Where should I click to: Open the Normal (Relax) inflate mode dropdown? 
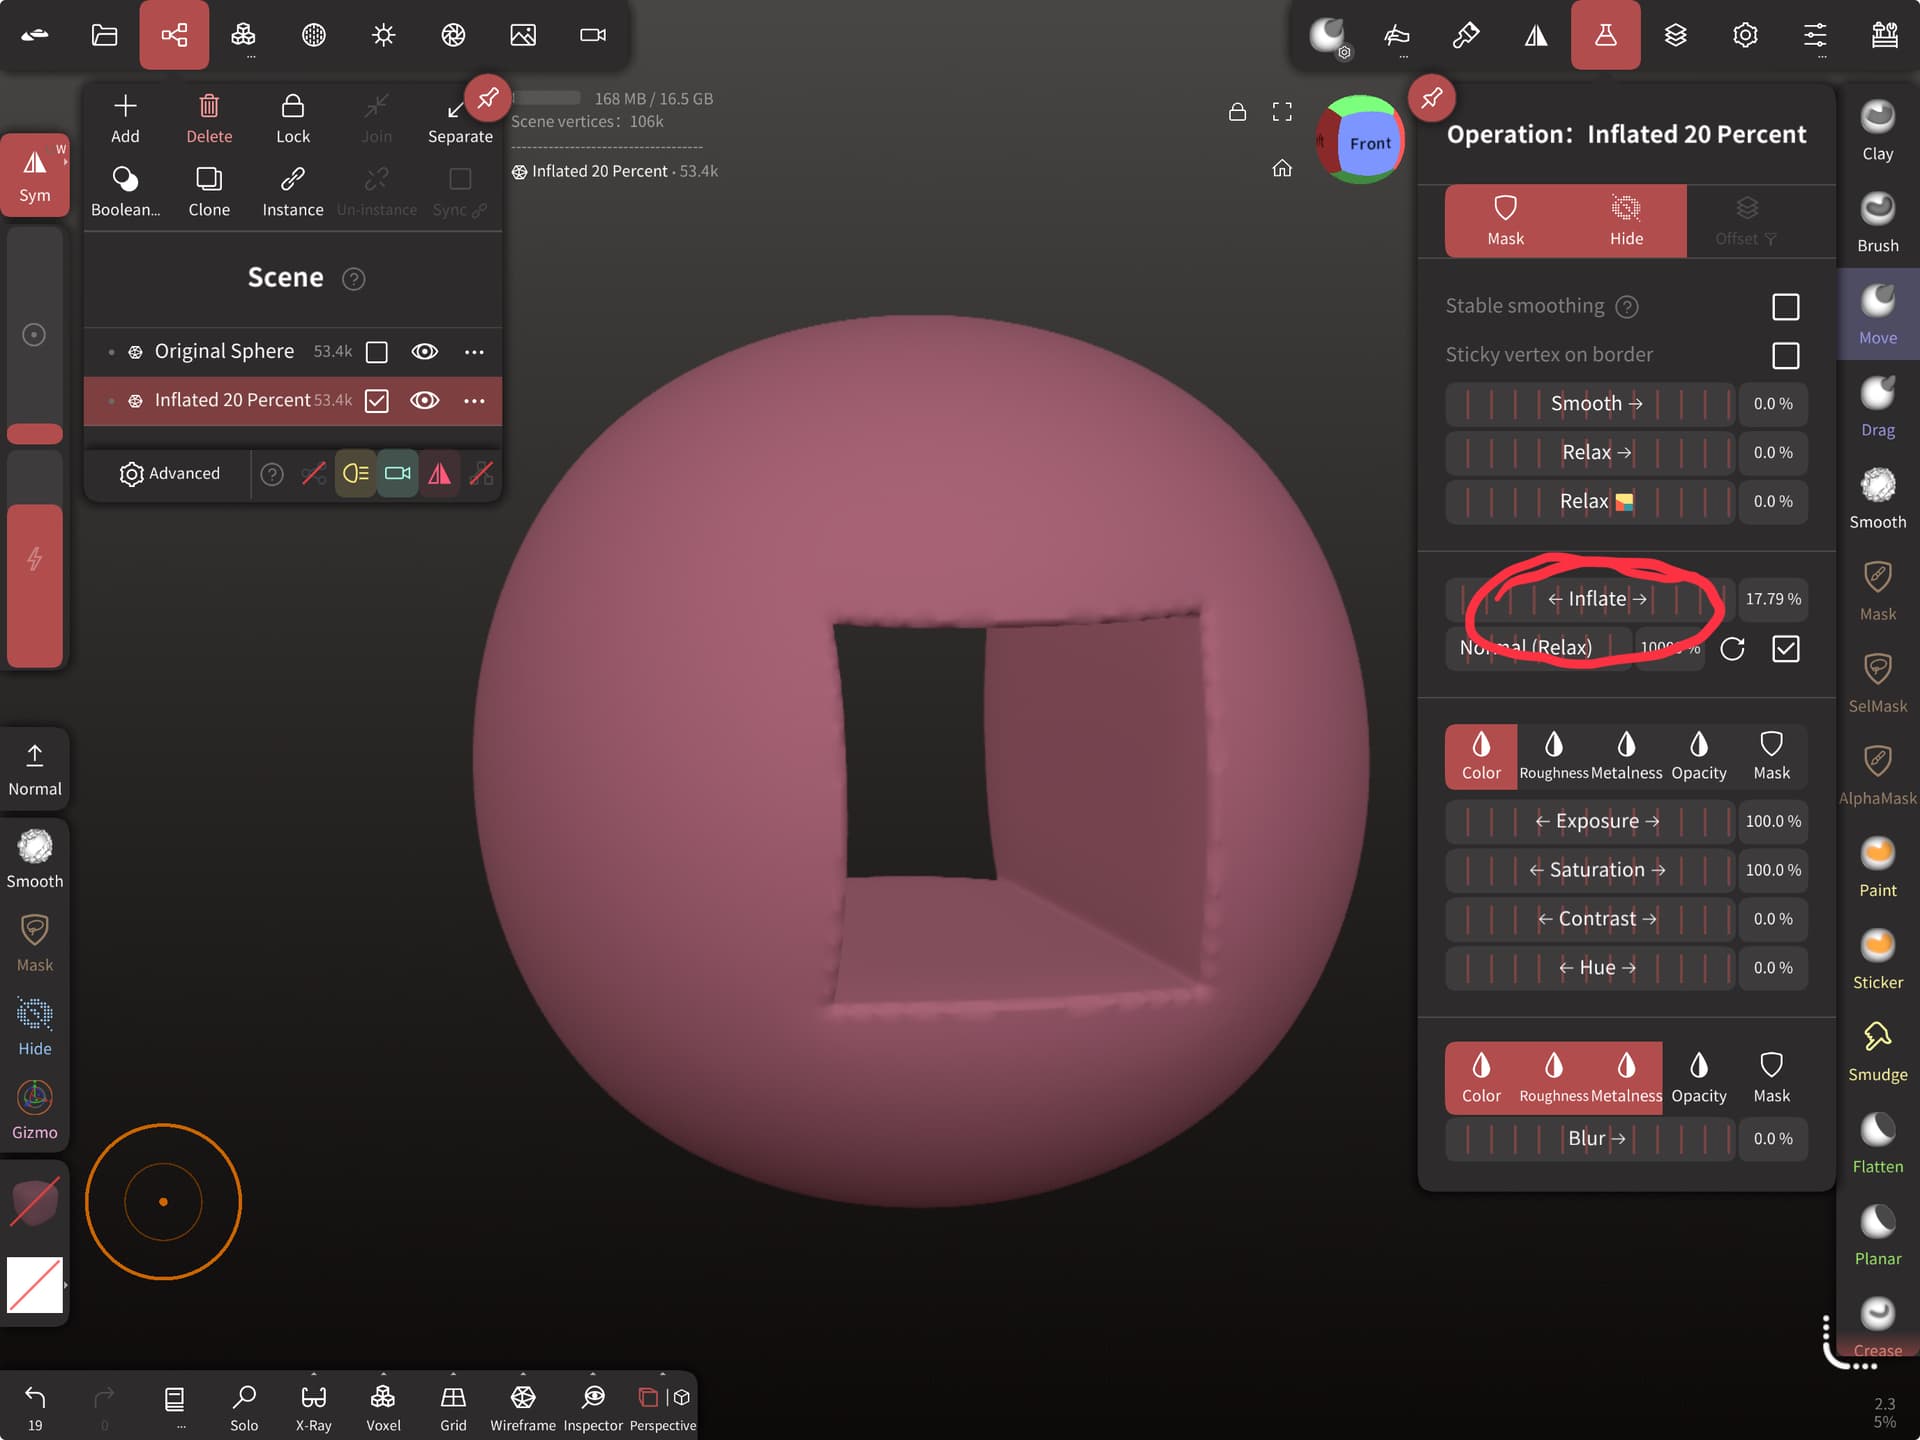(x=1538, y=648)
